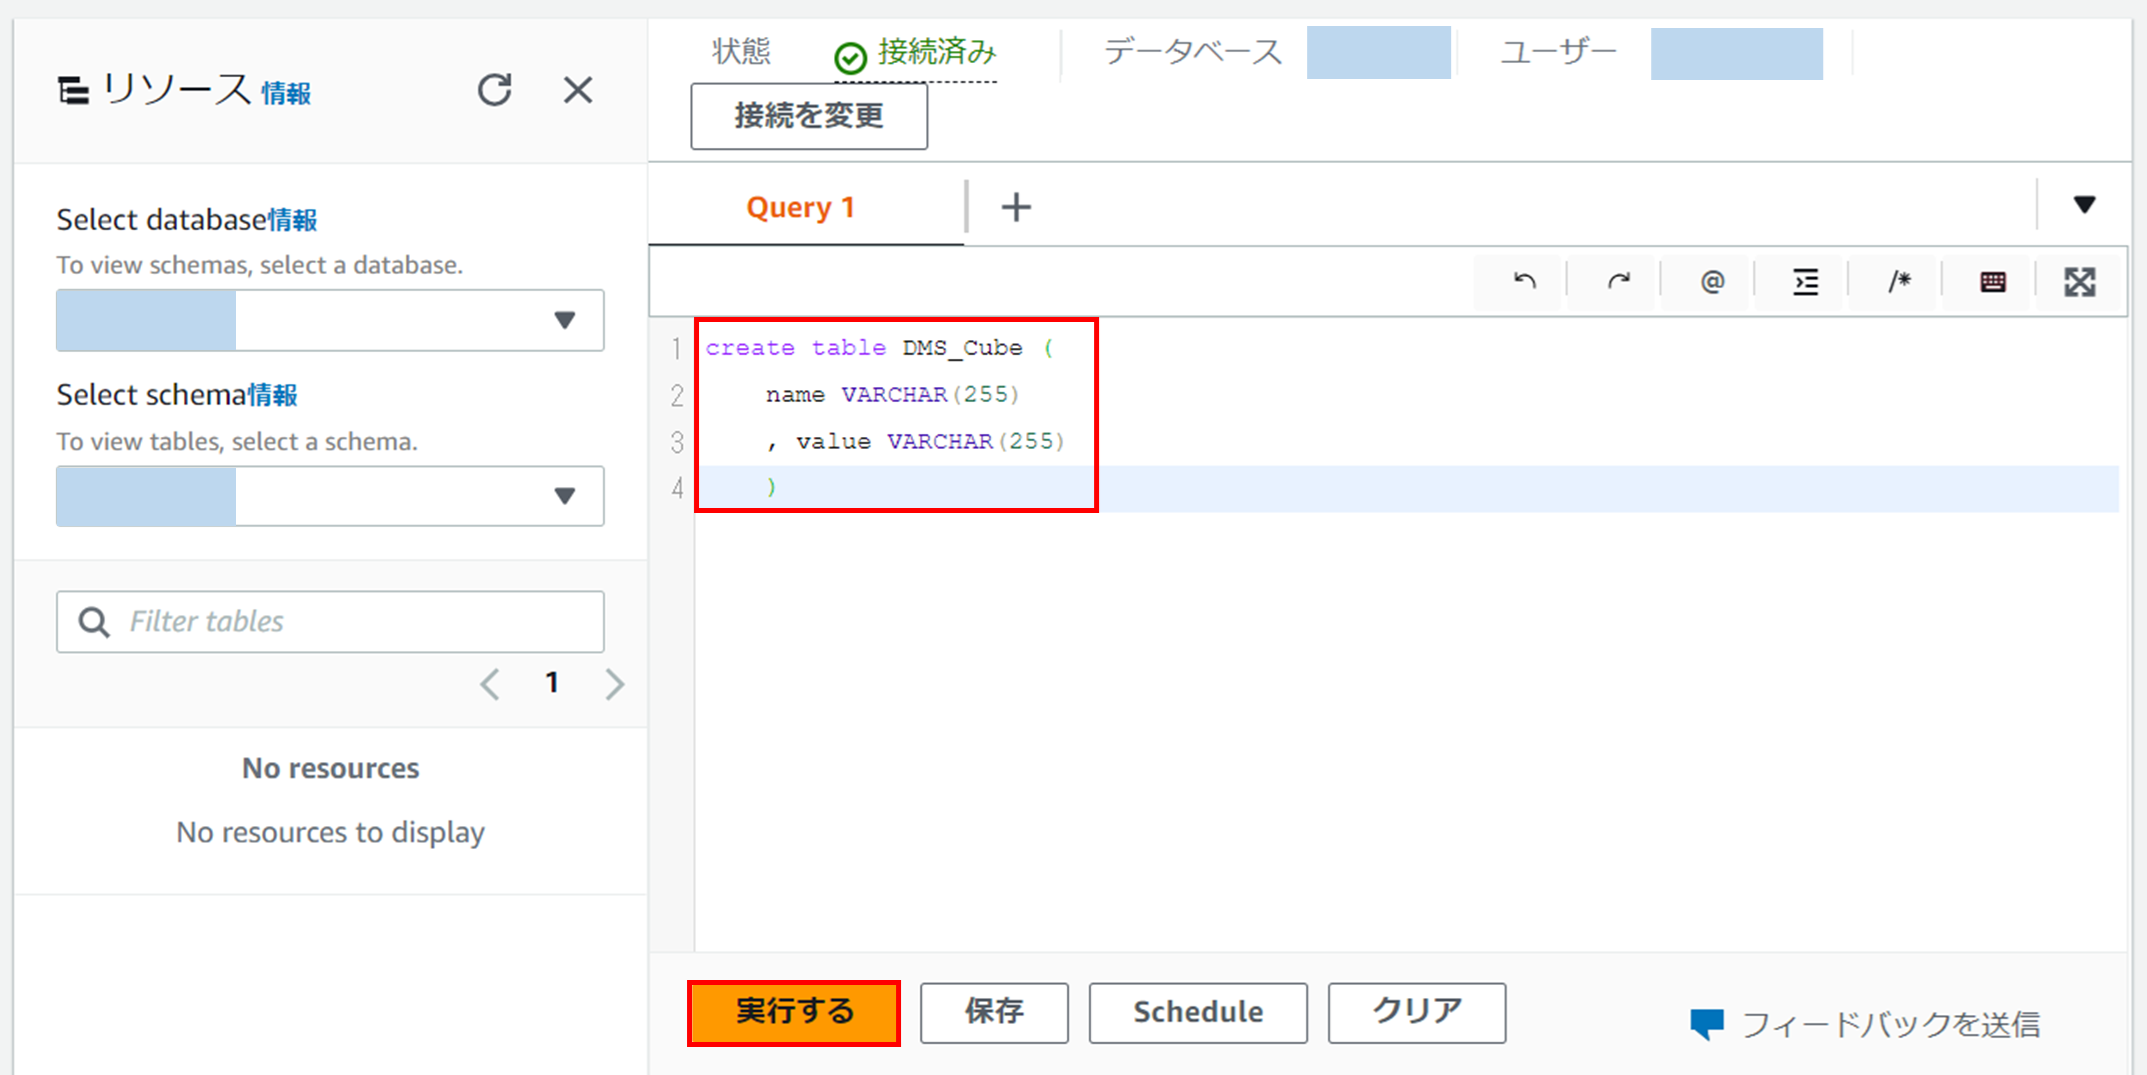The image size is (2147, 1075).
Task: Click the search magnifier icon in Filter tables
Action: (x=94, y=622)
